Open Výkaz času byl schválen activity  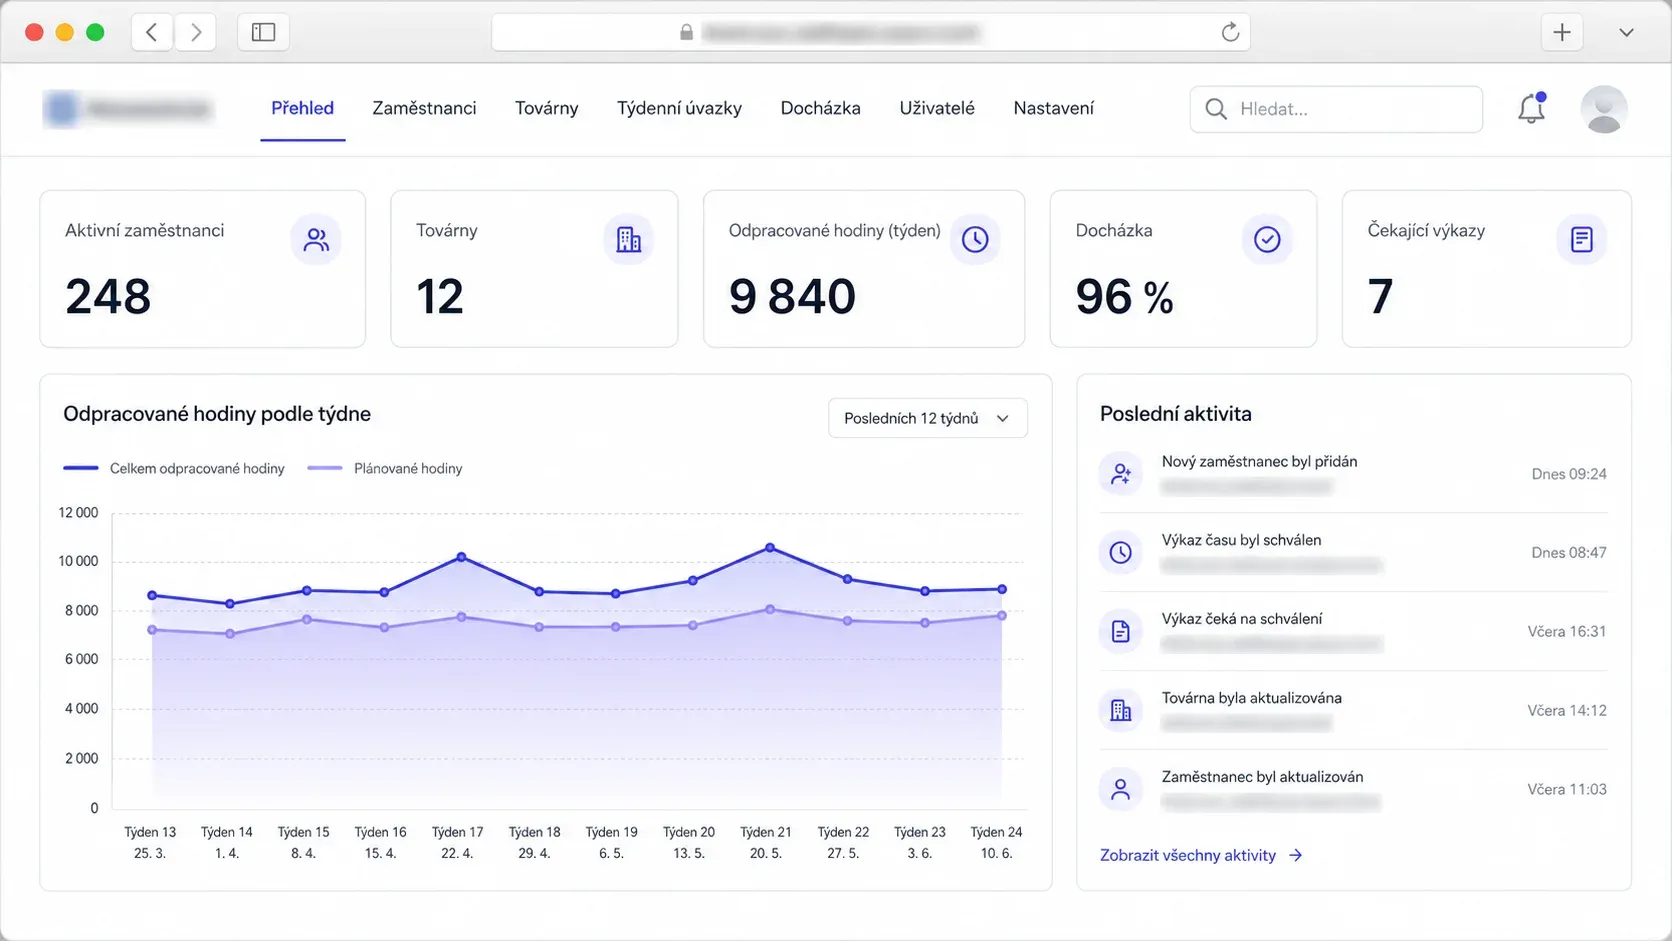coord(1353,552)
